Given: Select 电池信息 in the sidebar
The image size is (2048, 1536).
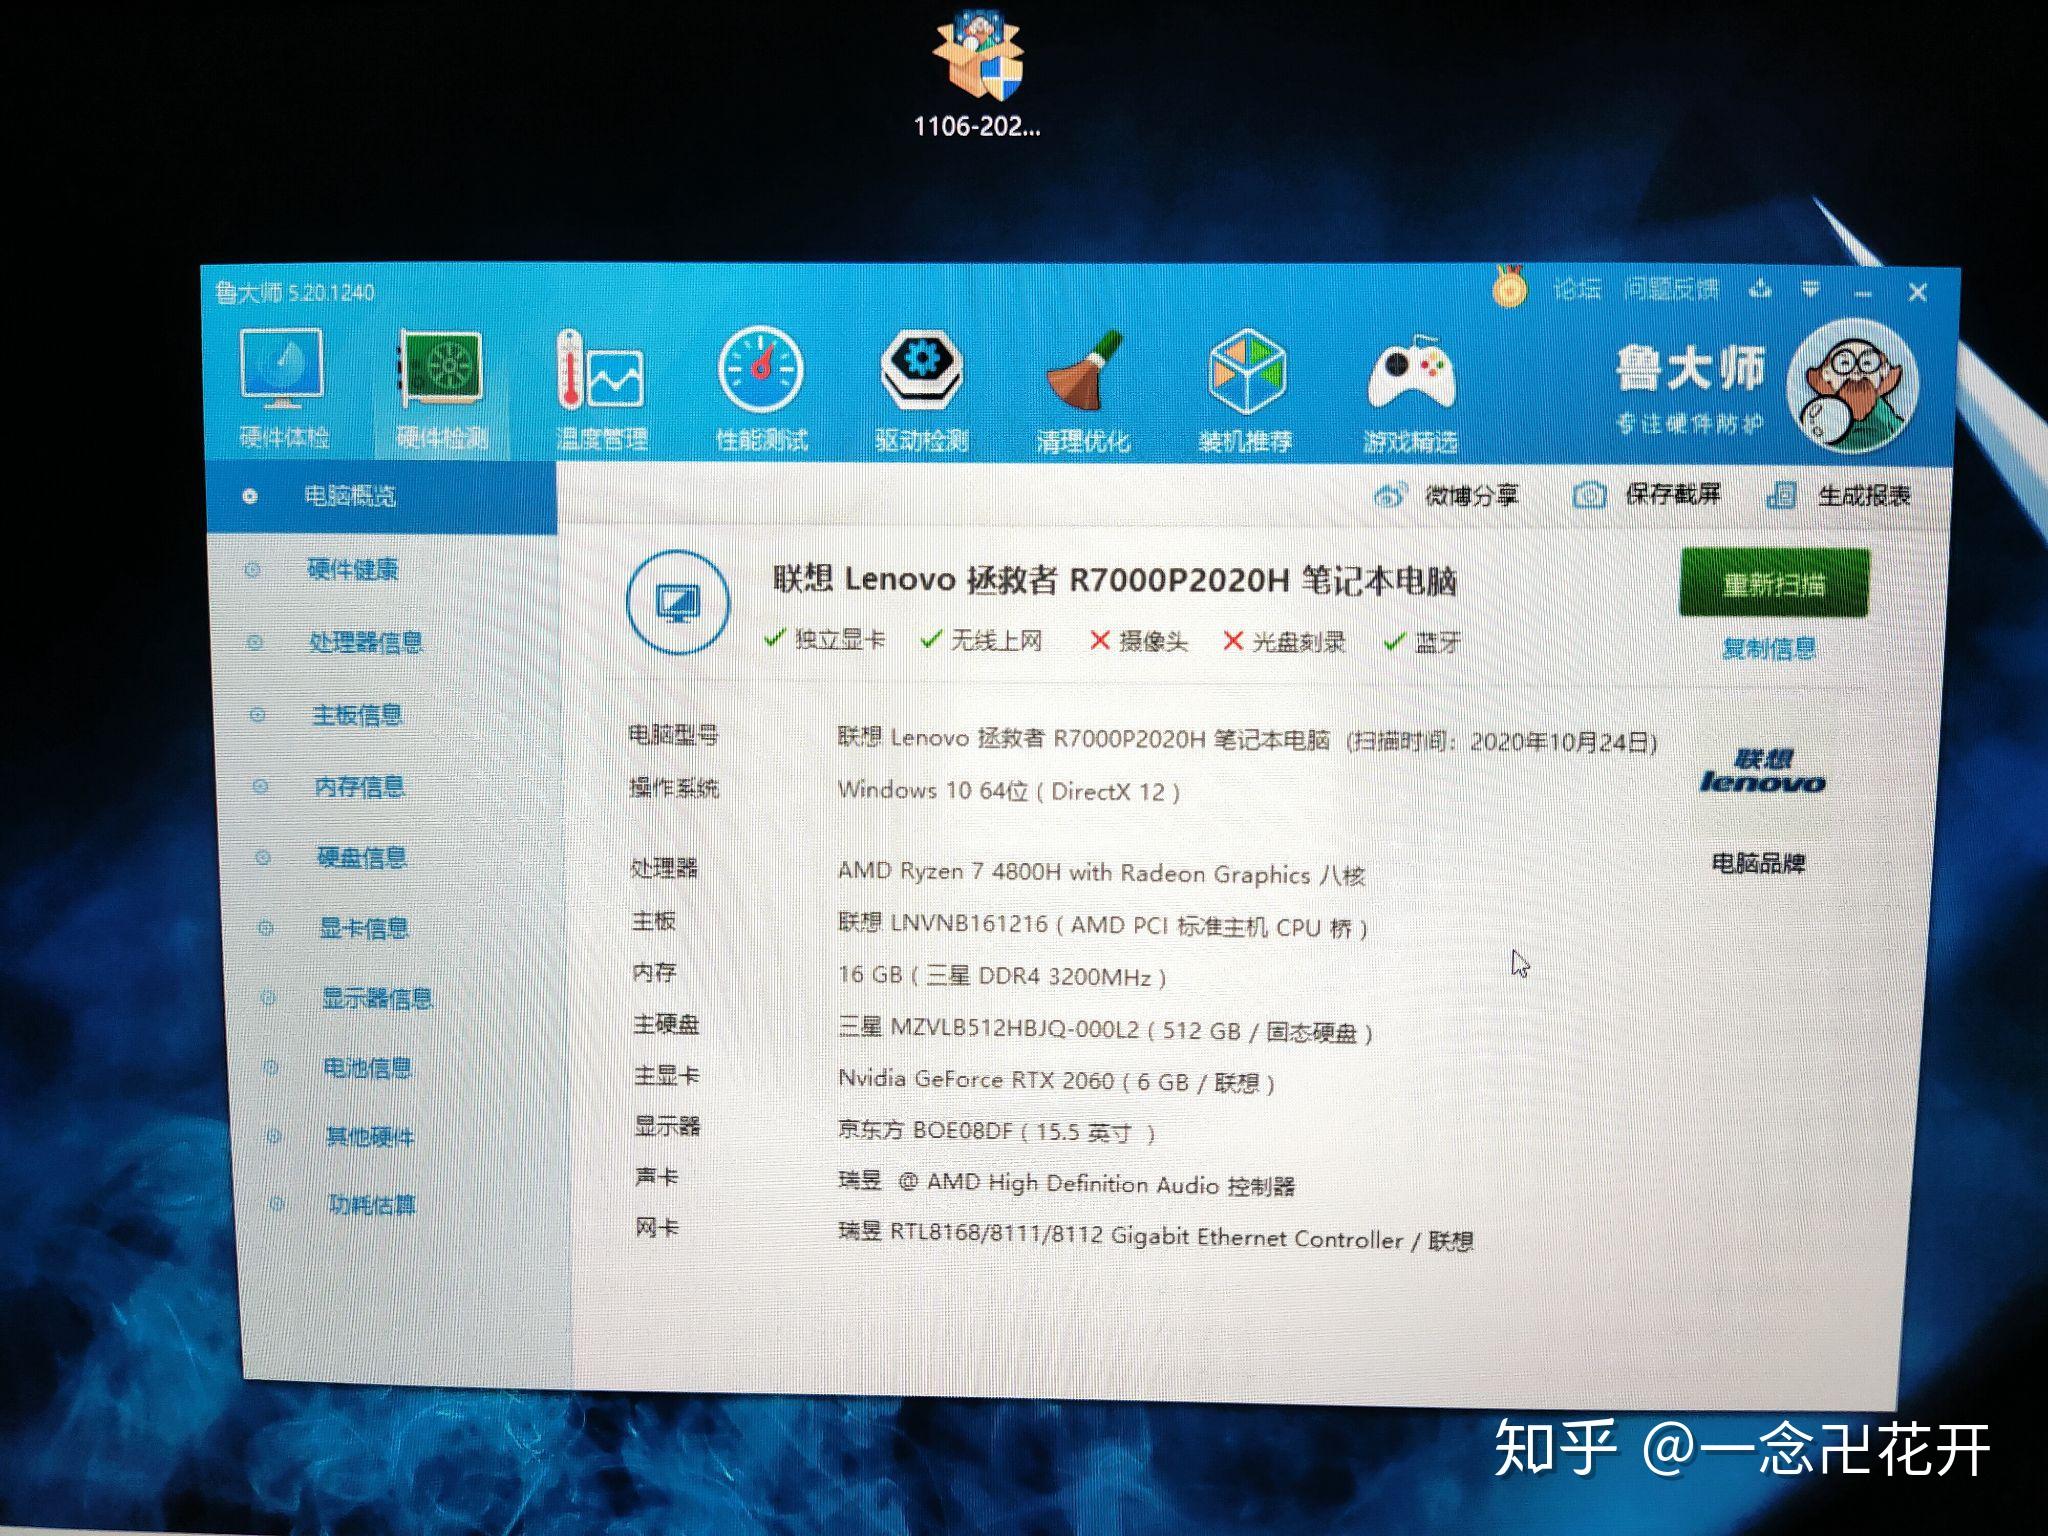Looking at the screenshot, I should (367, 1068).
